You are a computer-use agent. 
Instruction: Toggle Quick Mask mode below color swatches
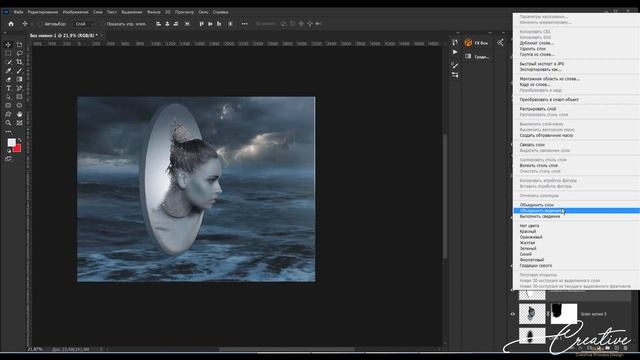point(8,159)
